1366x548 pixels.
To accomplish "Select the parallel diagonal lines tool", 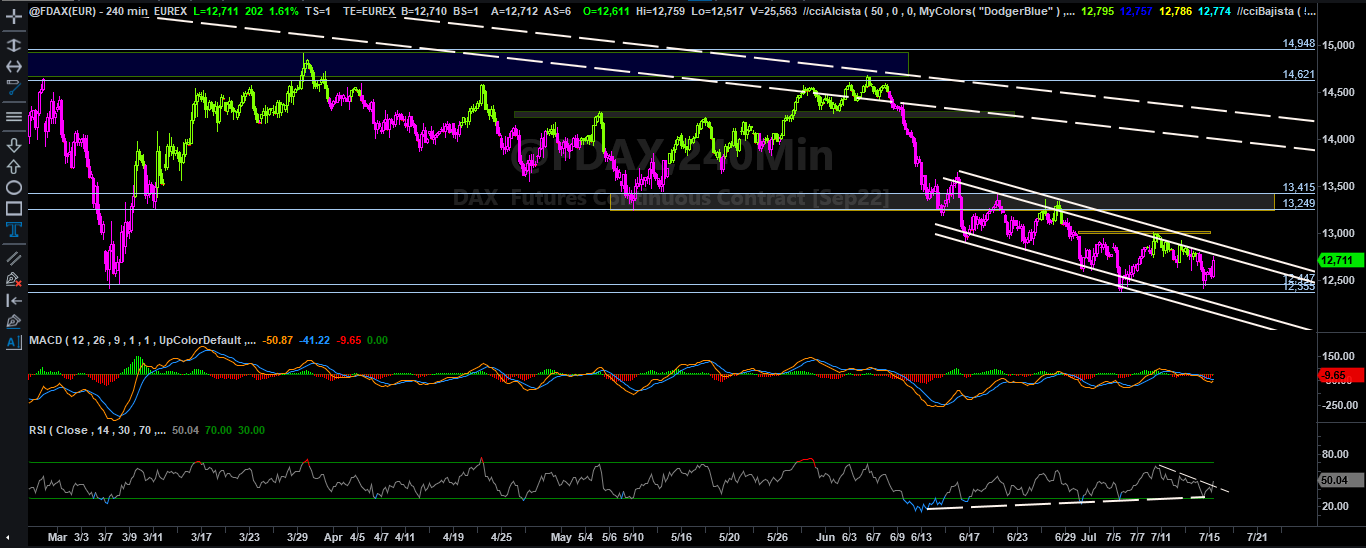I will tap(13, 258).
